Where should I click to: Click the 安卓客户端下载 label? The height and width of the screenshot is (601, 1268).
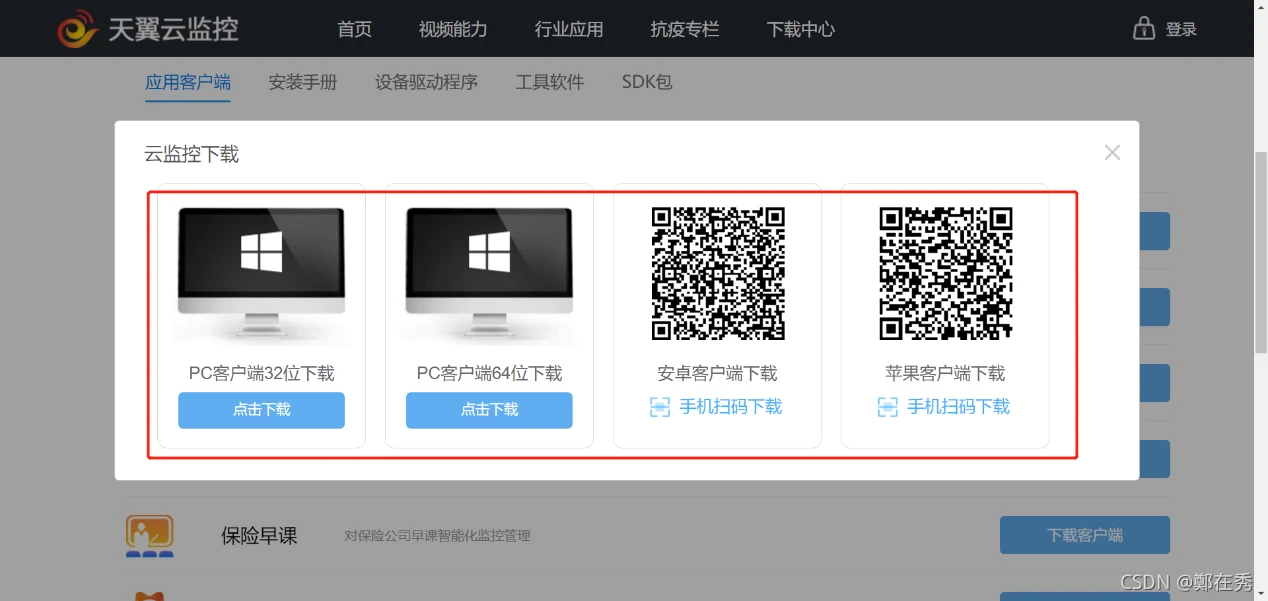coord(718,373)
